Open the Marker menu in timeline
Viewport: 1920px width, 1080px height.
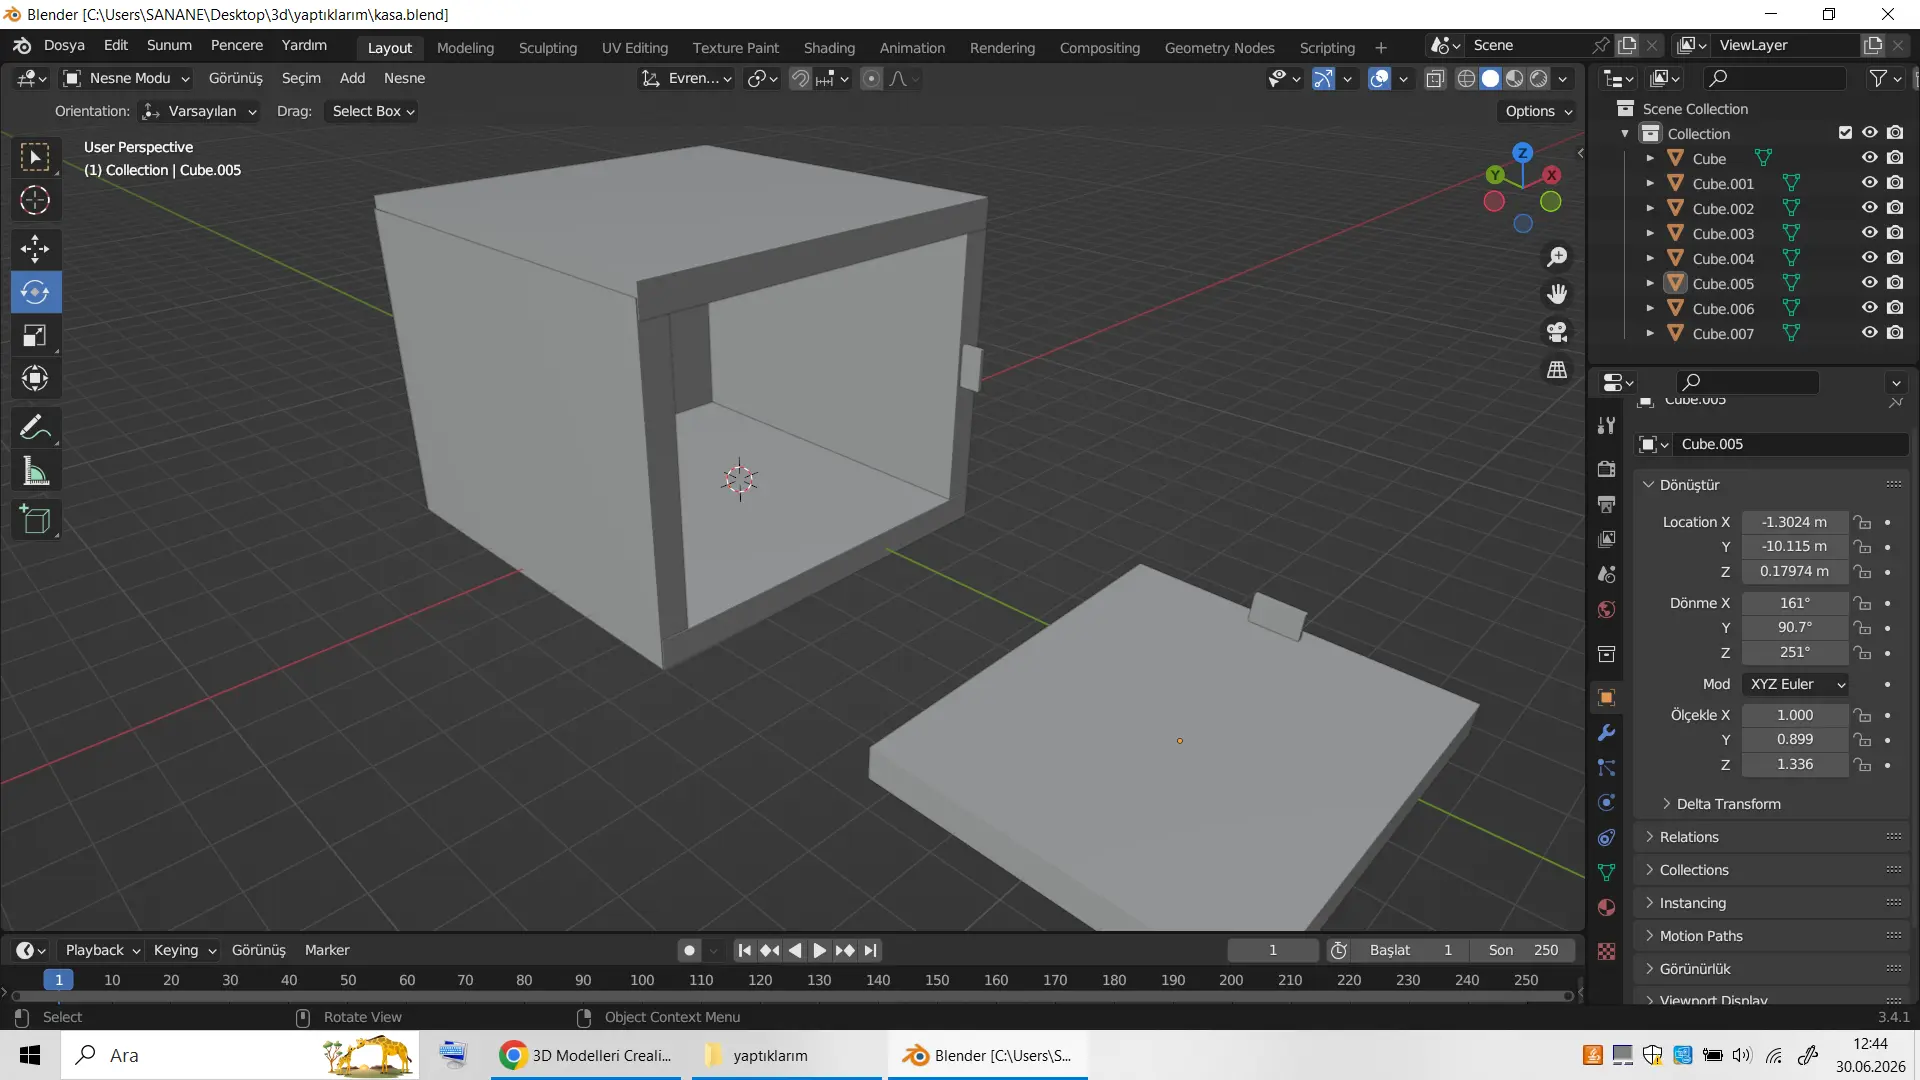(x=327, y=950)
